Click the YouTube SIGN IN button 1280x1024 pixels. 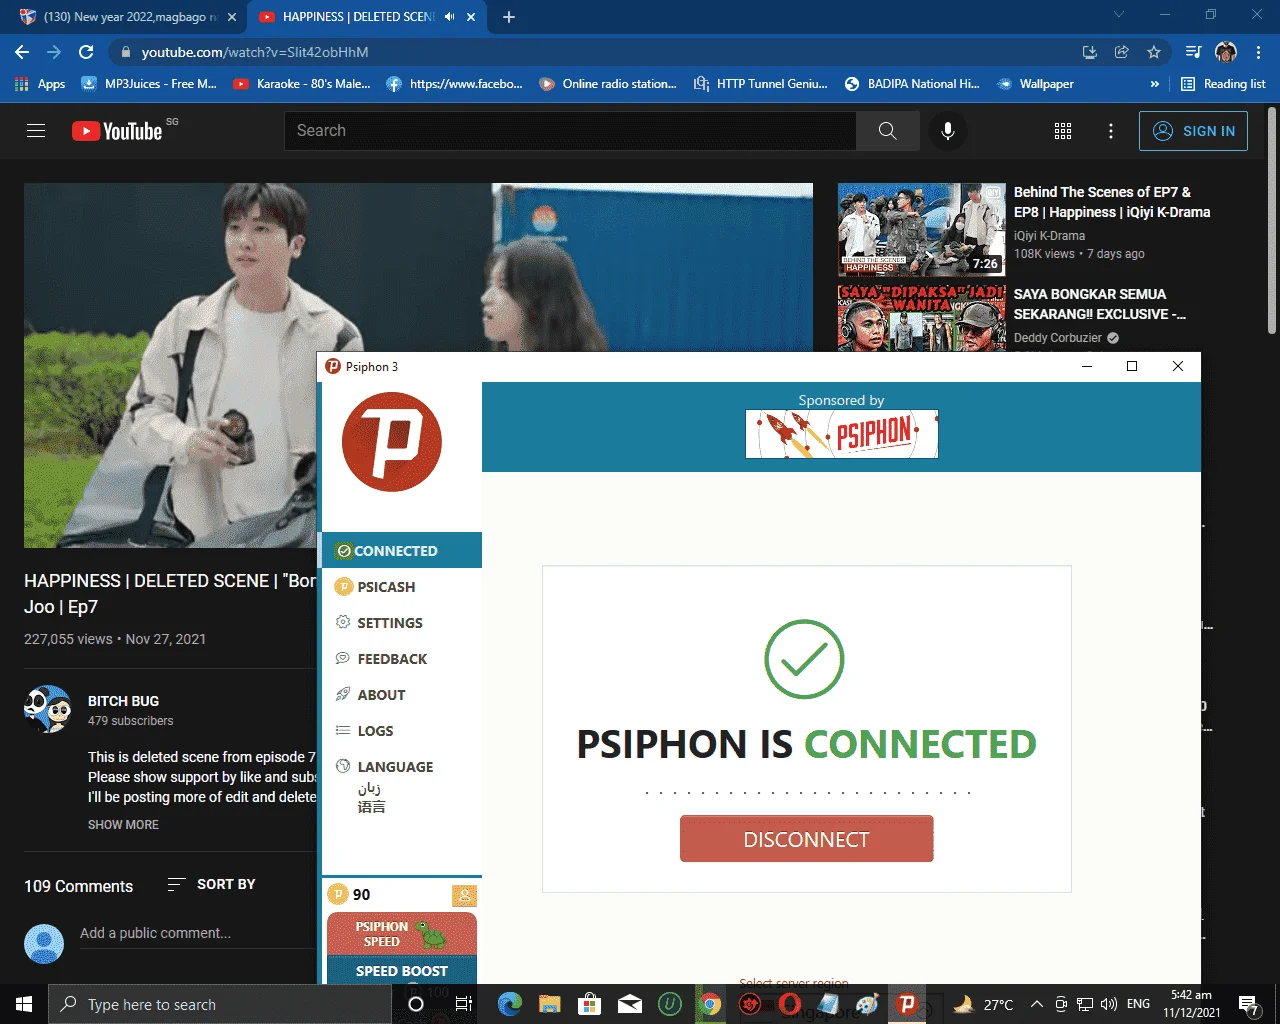[1193, 131]
